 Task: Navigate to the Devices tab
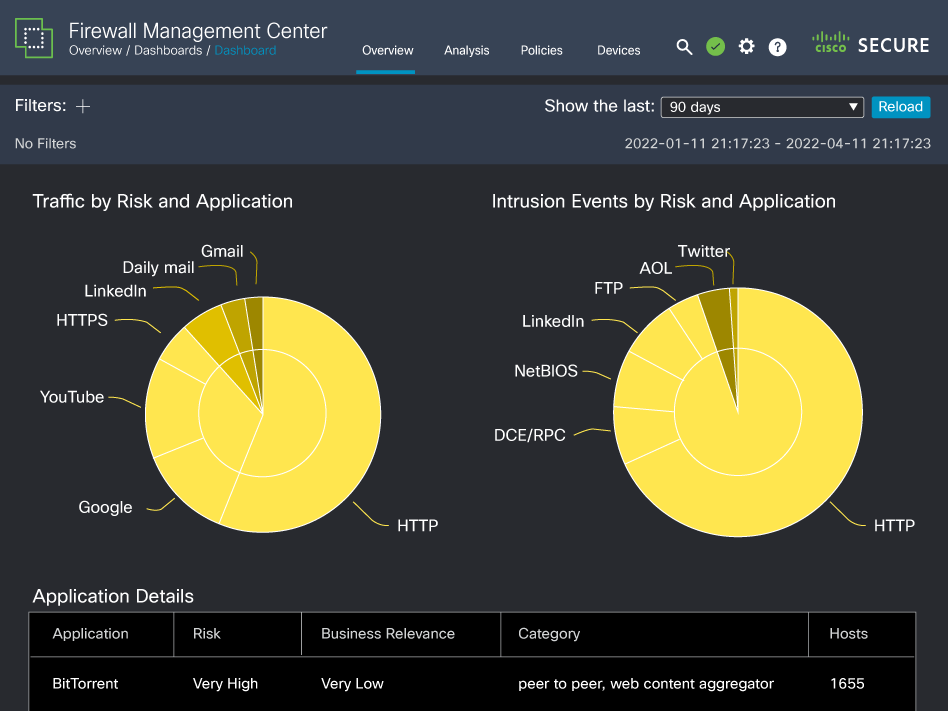point(618,50)
